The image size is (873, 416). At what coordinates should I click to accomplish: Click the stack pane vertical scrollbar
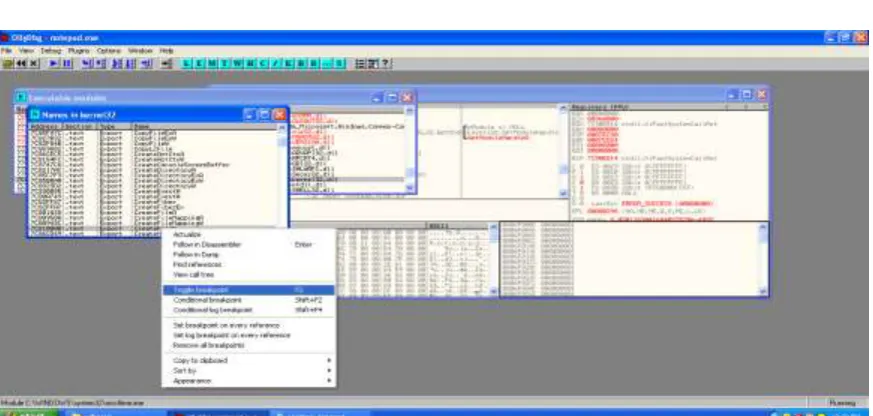[x=763, y=259]
